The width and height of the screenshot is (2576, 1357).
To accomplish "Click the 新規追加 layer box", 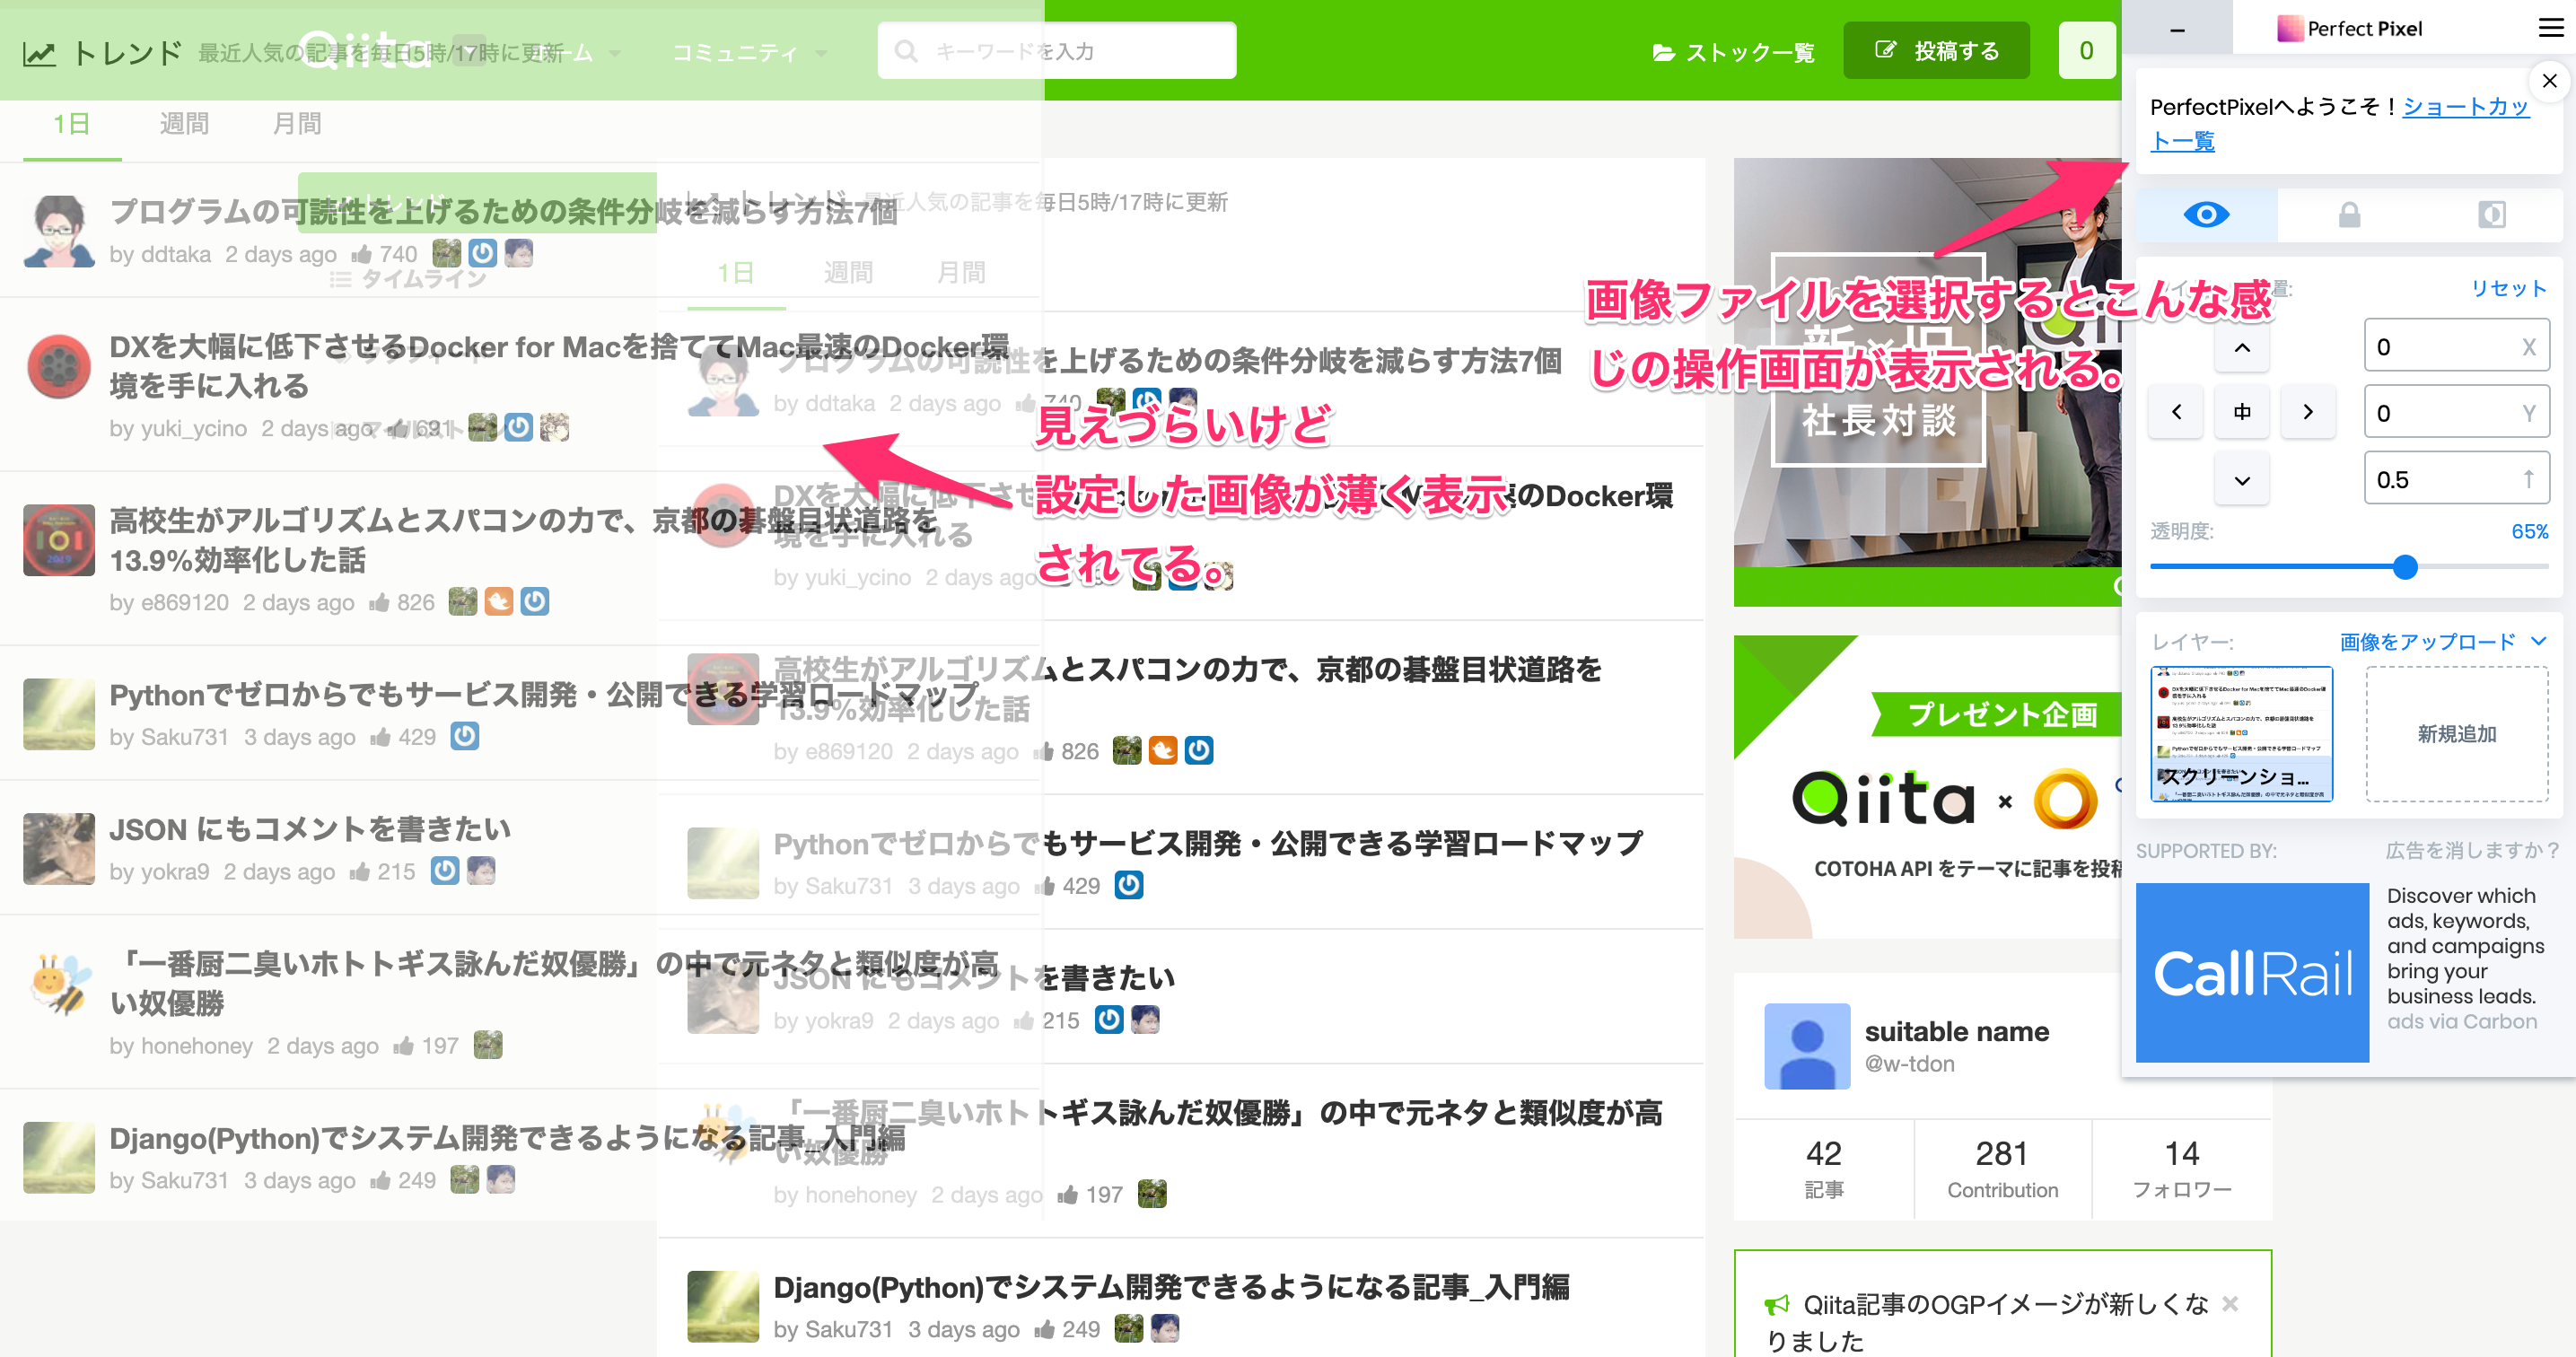I will (2456, 734).
